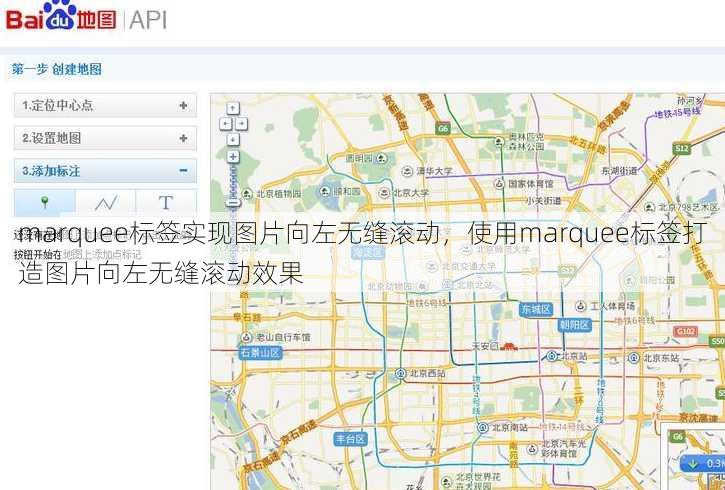
Task: Click the 阜石路 road label
Action: (247, 318)
